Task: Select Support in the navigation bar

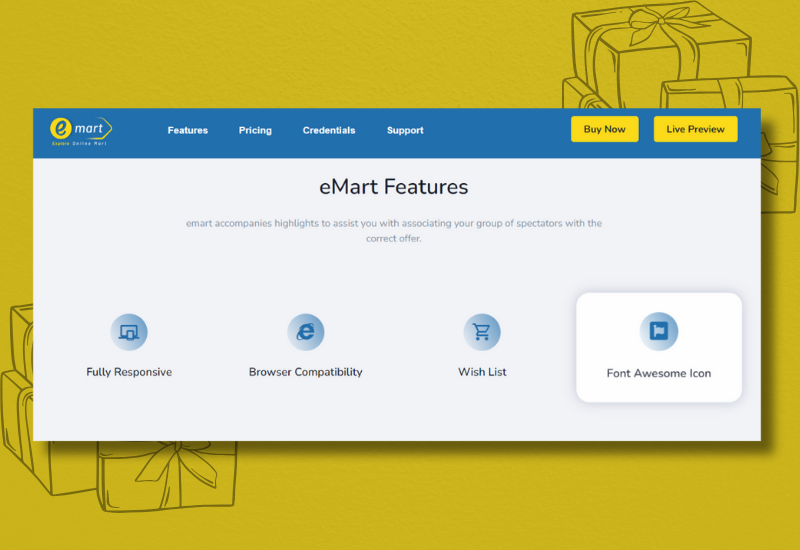Action: click(405, 130)
